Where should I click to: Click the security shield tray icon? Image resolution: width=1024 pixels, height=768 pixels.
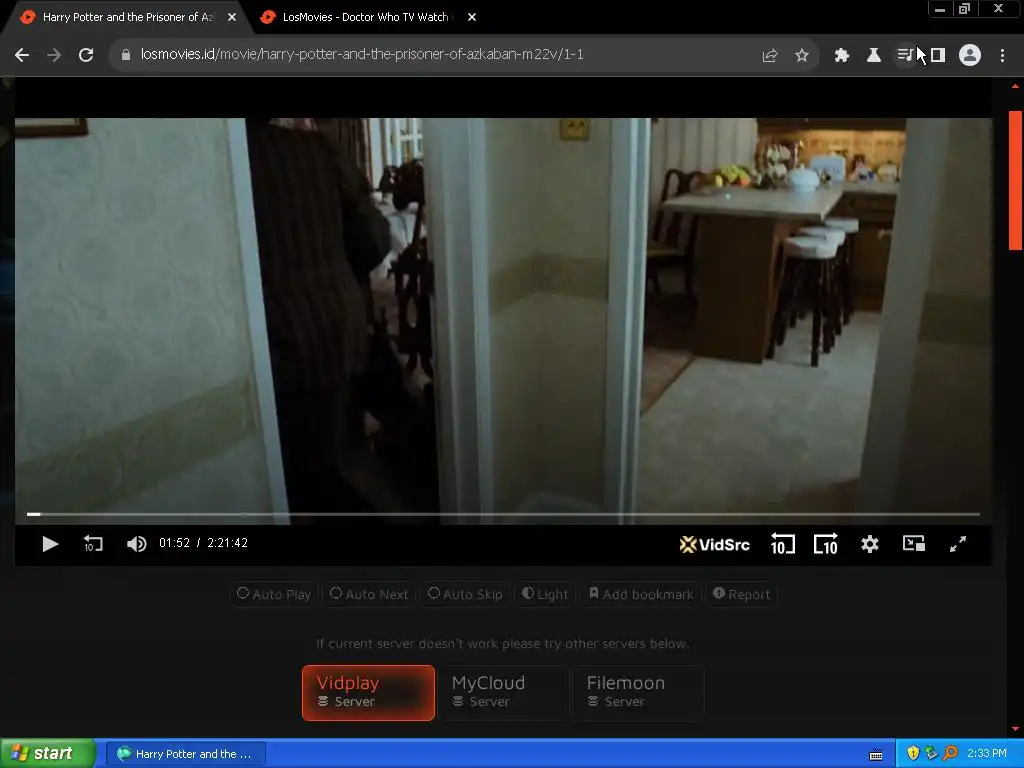(913, 754)
